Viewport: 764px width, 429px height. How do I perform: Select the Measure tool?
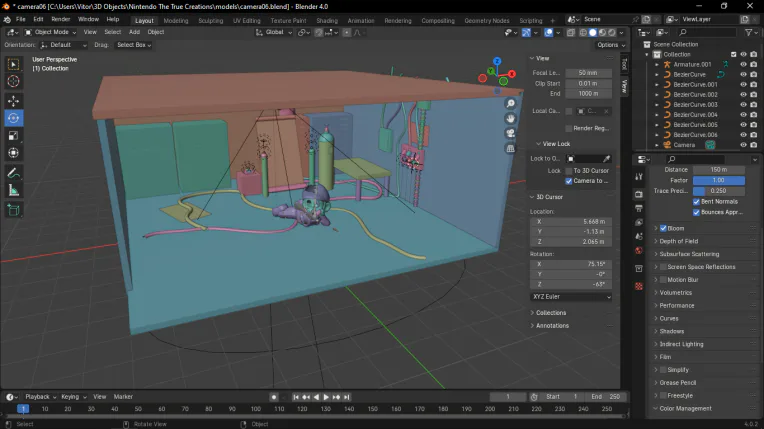tap(14, 190)
